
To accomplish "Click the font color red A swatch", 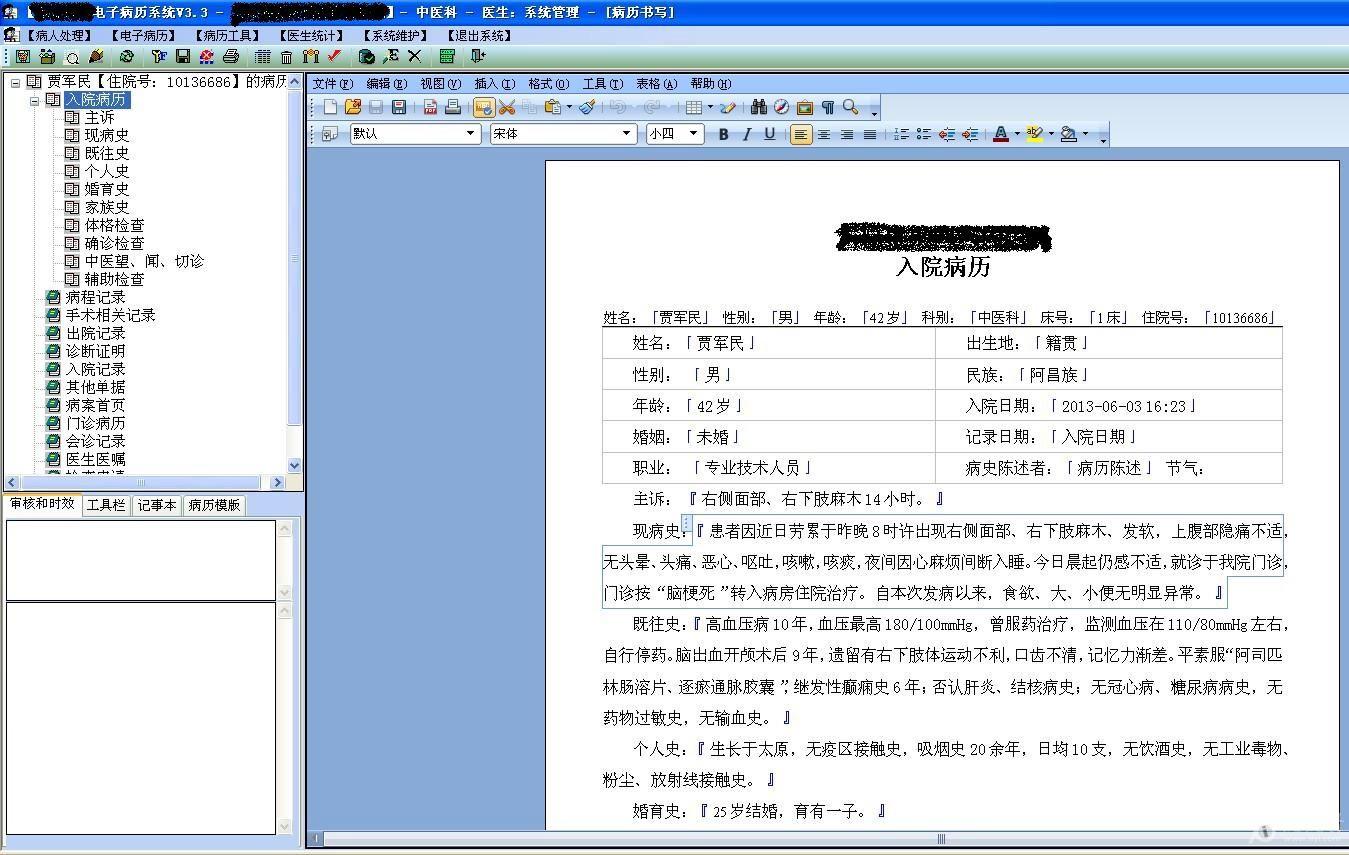I will pyautogui.click(x=1001, y=134).
